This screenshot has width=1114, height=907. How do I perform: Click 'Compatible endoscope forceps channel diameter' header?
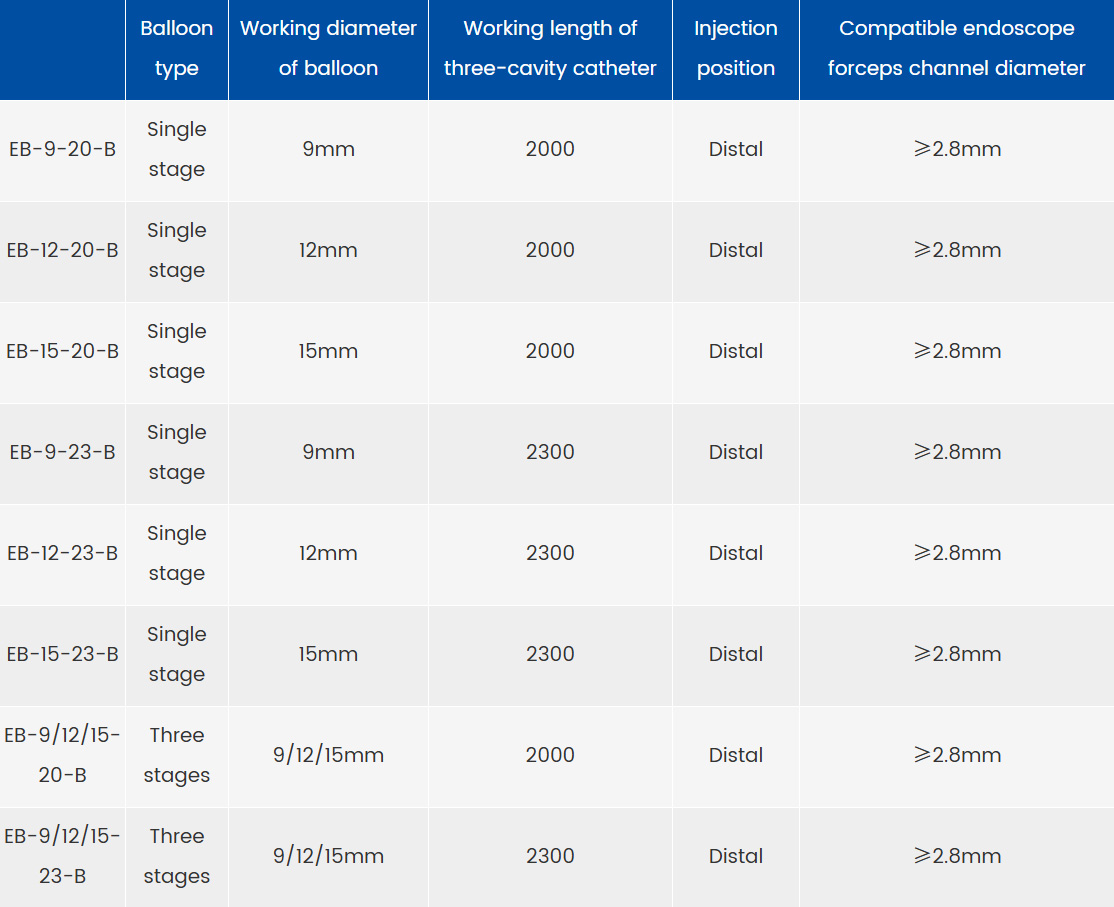pos(956,48)
